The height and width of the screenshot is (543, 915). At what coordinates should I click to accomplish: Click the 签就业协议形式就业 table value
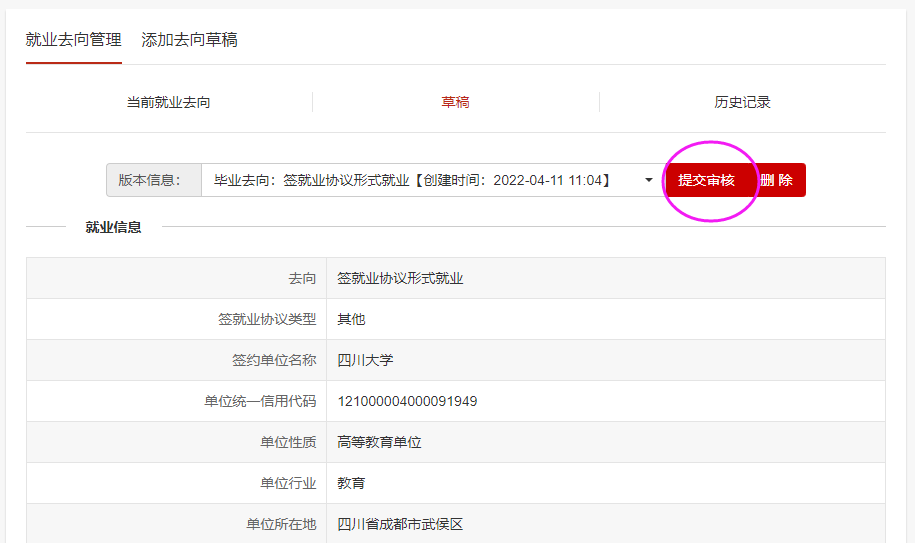(400, 278)
